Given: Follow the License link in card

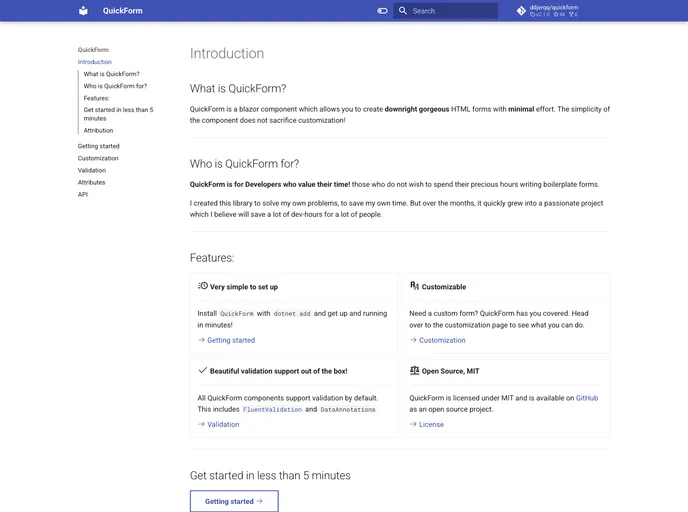Looking at the screenshot, I should pos(431,424).
